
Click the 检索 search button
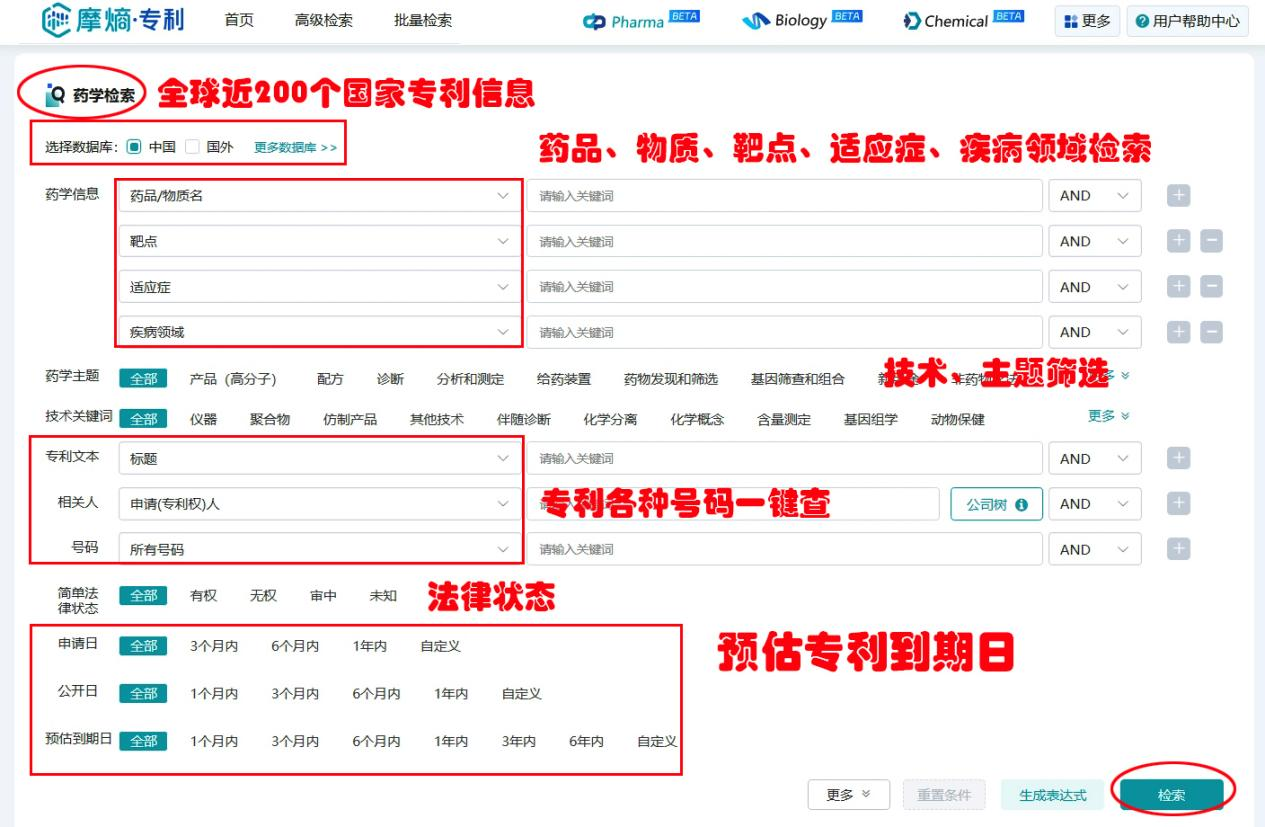tap(1171, 795)
